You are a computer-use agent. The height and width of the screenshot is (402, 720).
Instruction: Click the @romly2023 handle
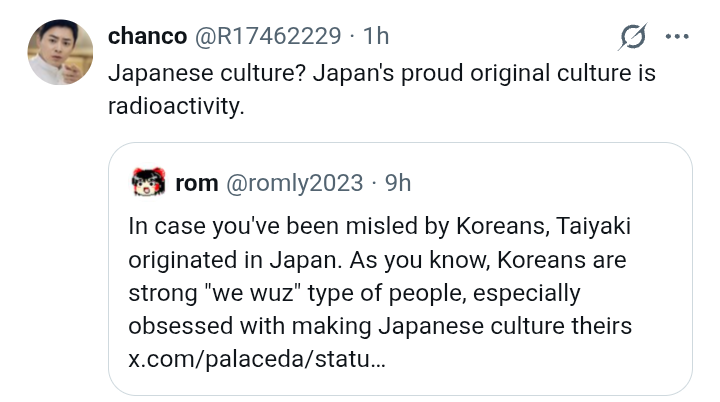pos(294,183)
